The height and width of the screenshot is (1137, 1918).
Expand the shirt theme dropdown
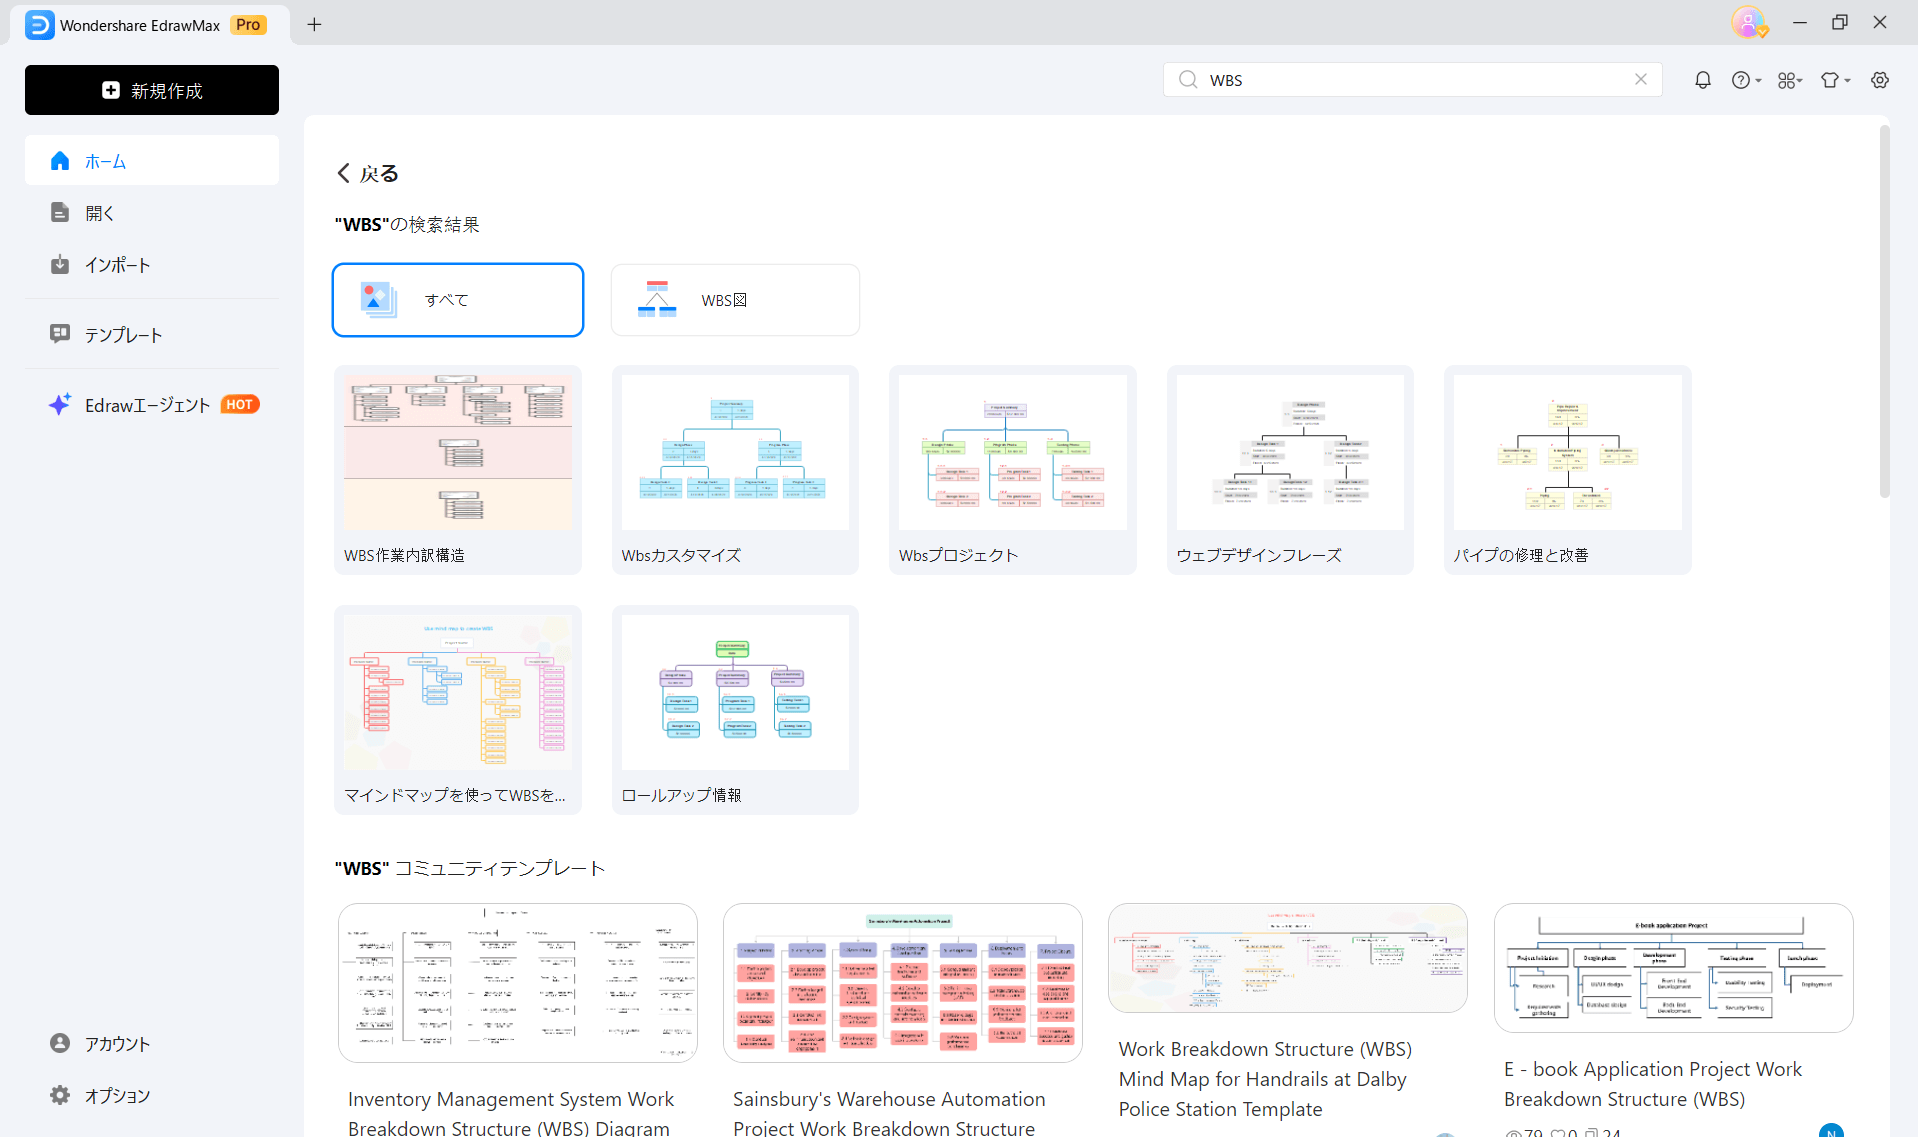coord(1835,80)
